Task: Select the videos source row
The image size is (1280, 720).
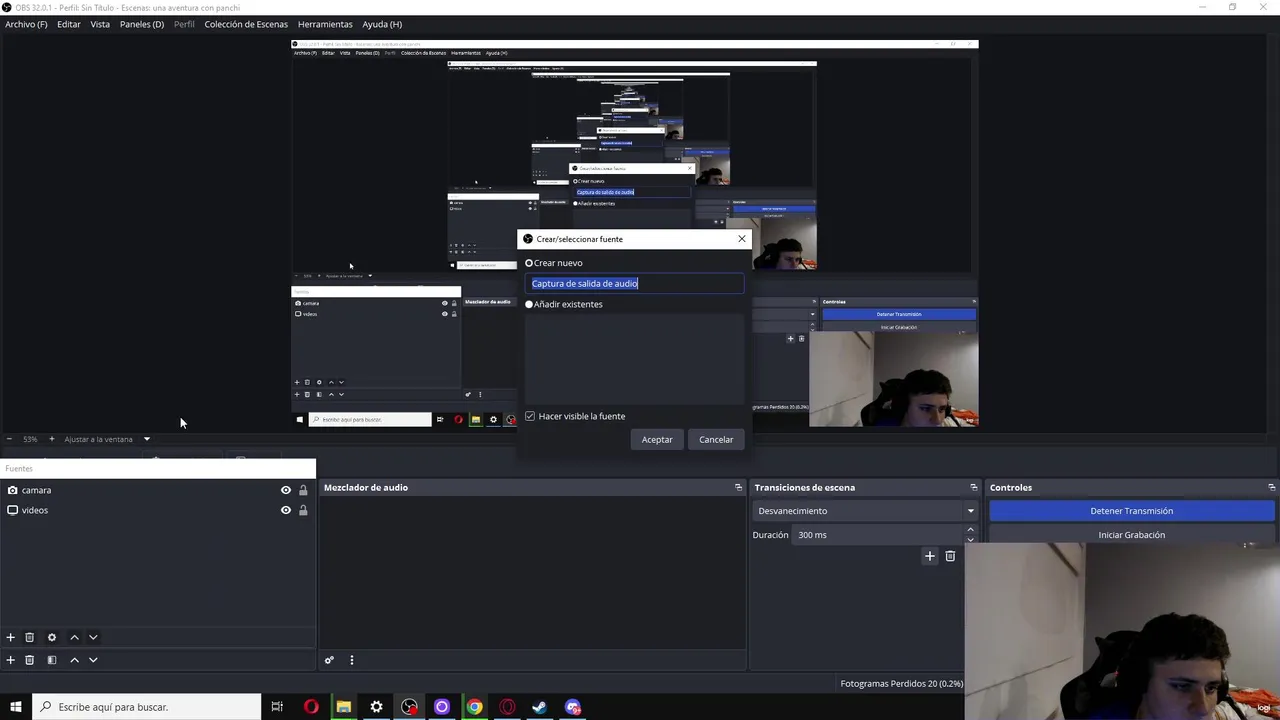Action: point(158,510)
